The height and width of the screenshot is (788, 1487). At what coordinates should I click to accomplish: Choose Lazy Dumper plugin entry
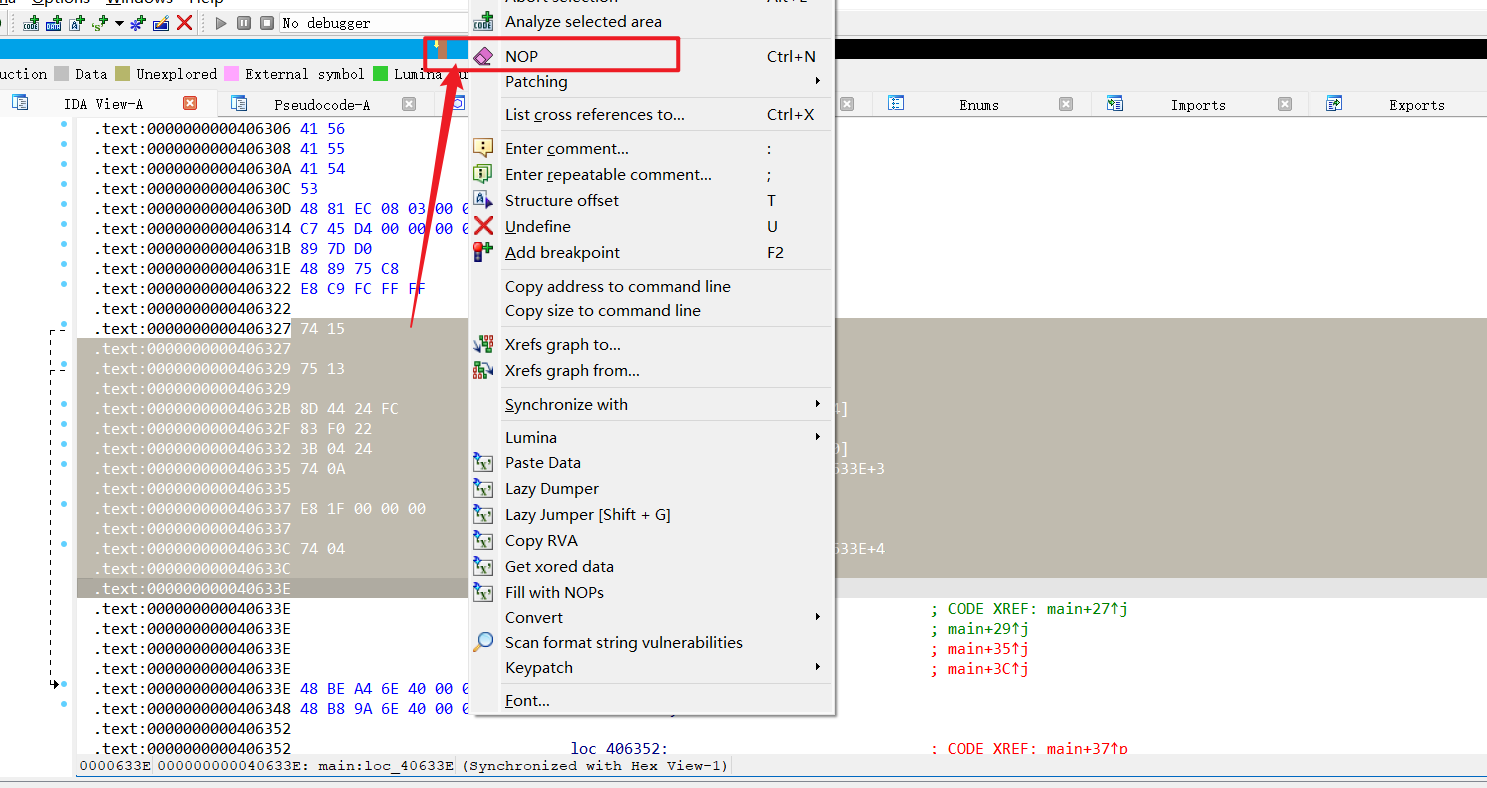[x=651, y=488]
